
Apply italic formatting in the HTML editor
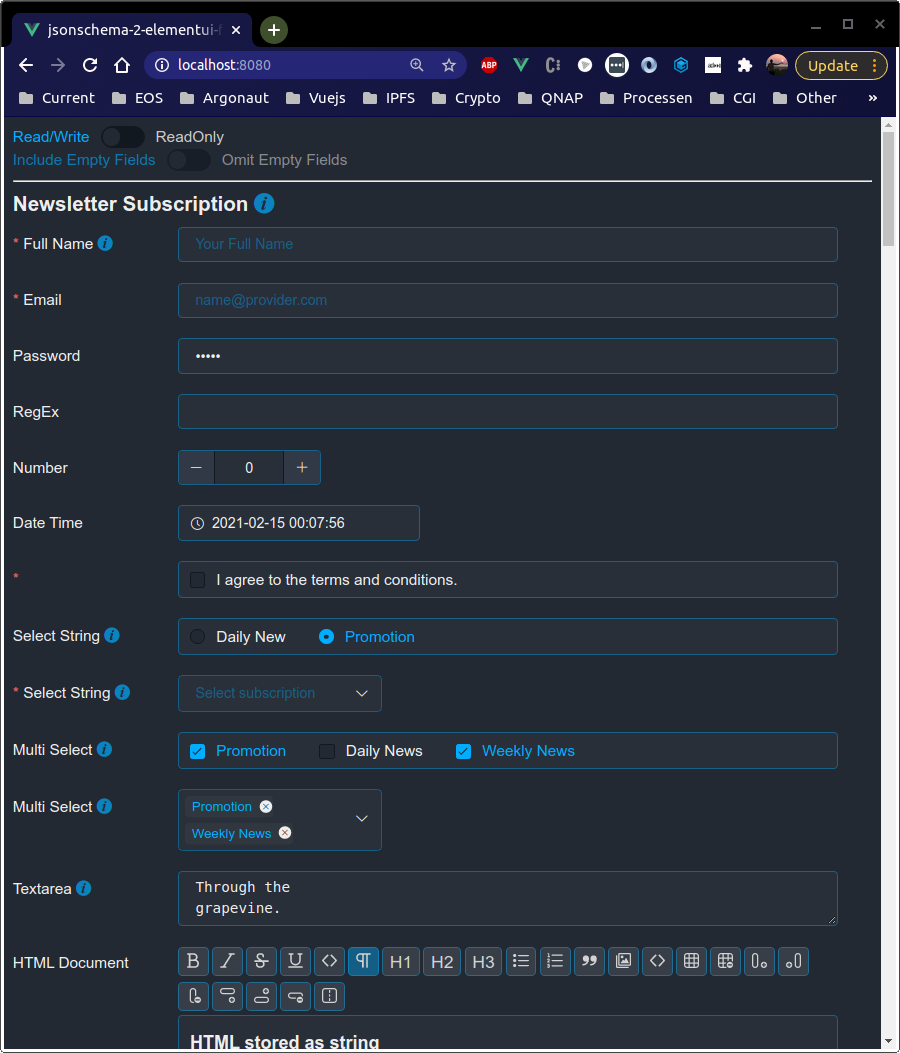(227, 961)
